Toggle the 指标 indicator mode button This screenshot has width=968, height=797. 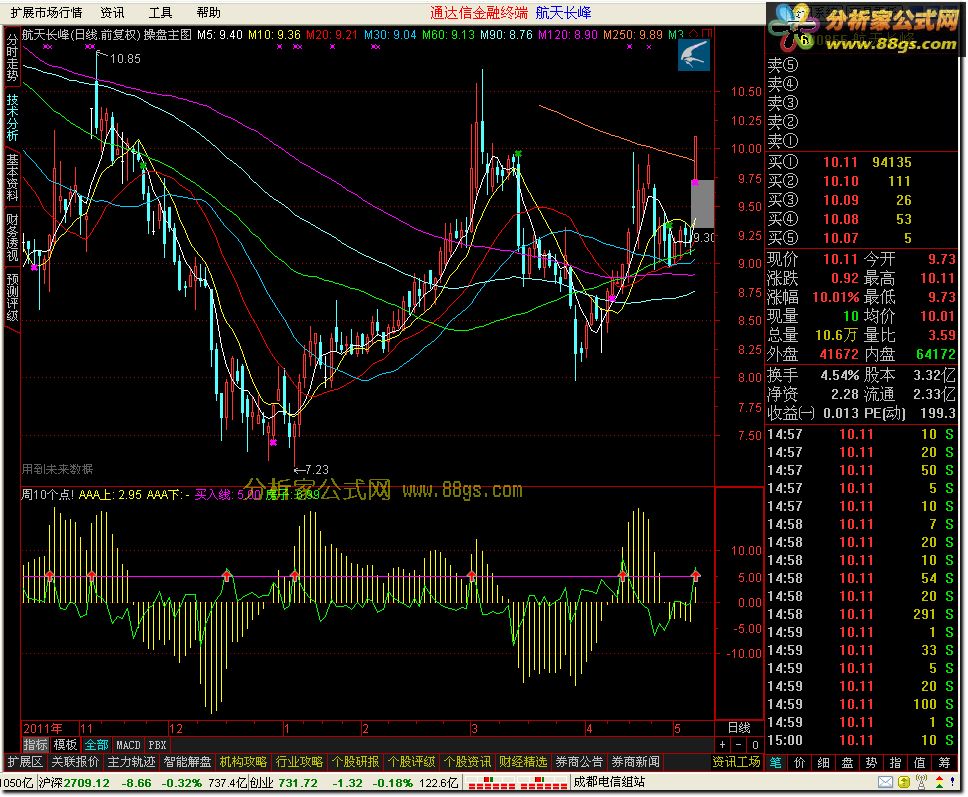click(35, 745)
